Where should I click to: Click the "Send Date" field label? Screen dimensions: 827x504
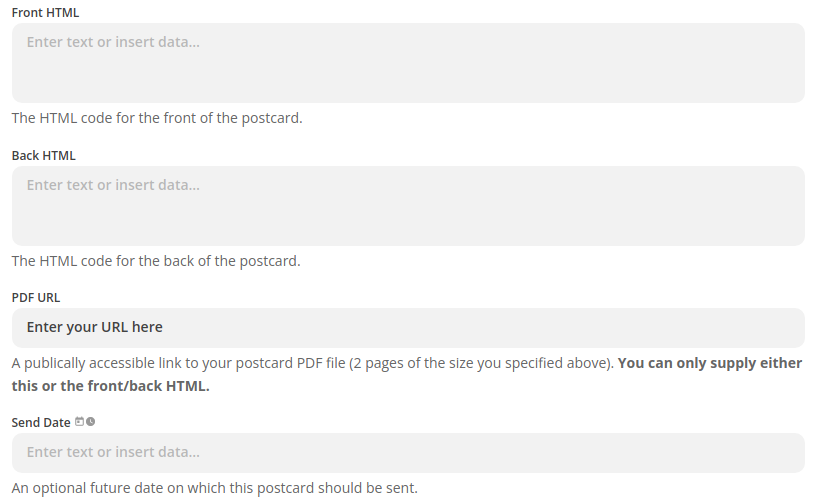pyautogui.click(x=41, y=423)
